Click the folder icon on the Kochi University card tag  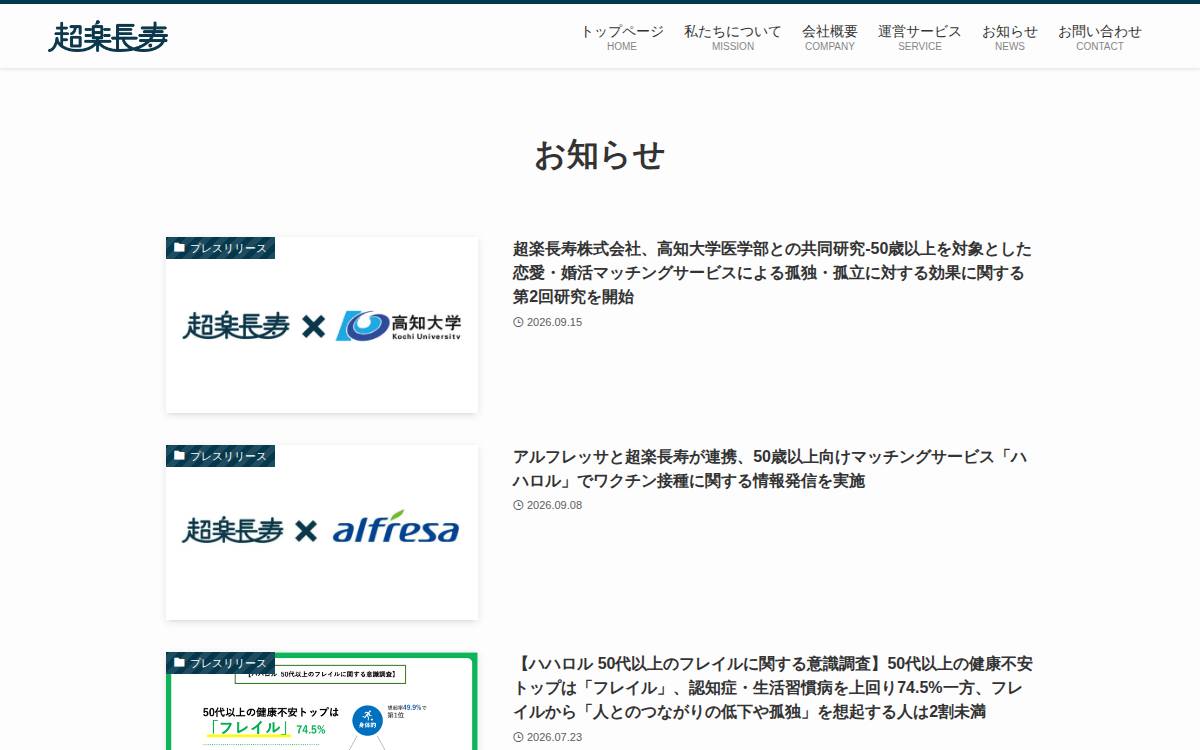179,248
